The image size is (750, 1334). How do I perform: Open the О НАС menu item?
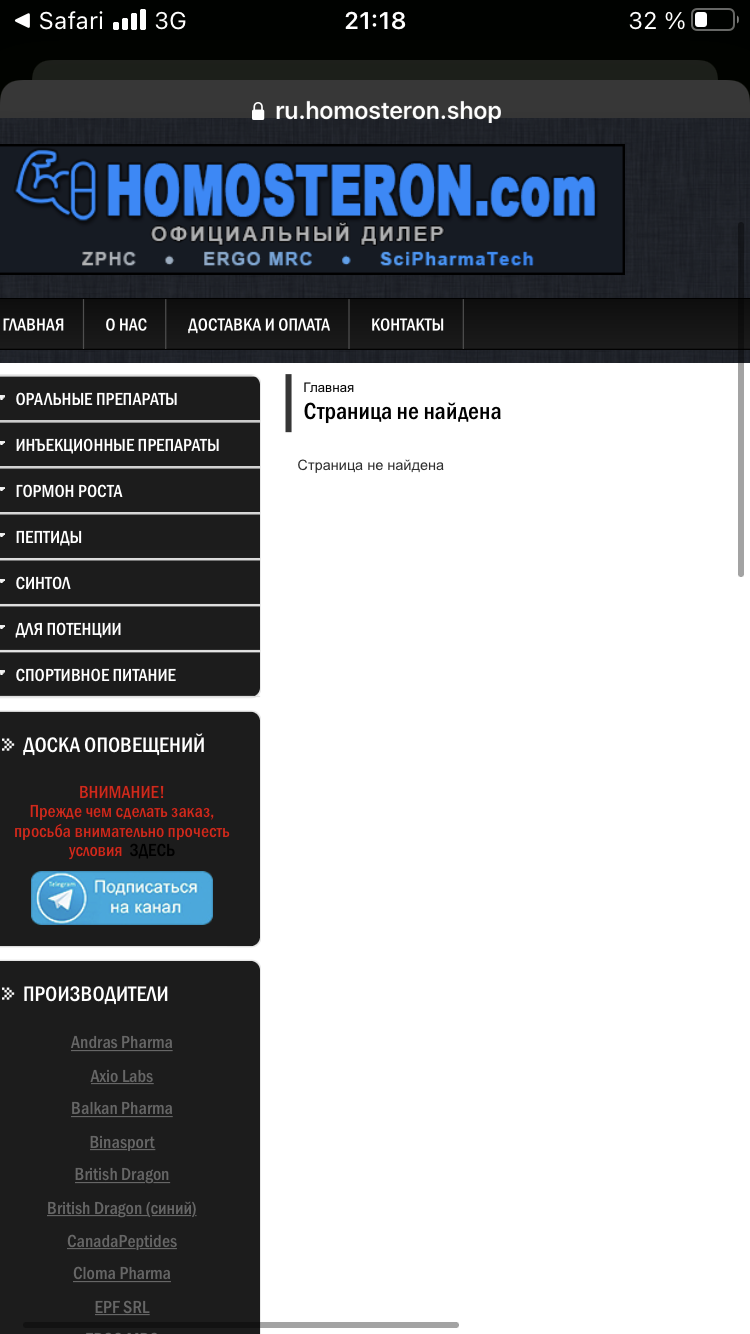click(x=126, y=325)
